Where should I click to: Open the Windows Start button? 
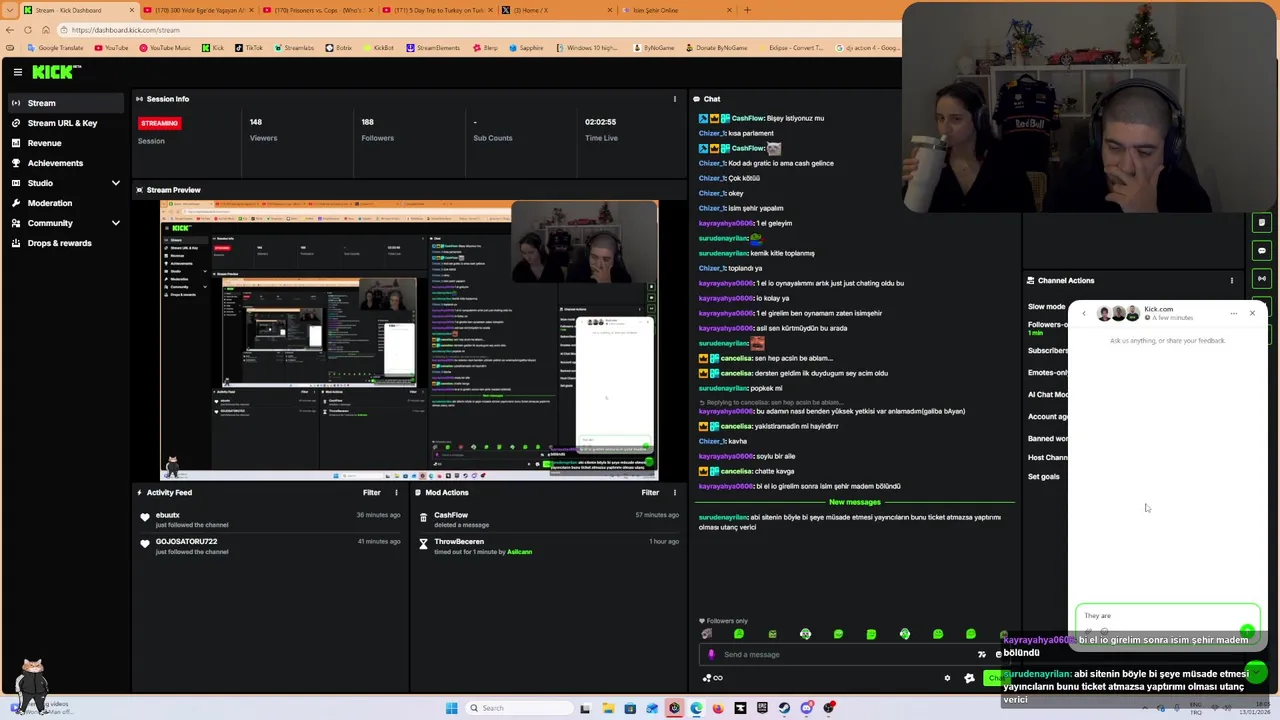[x=452, y=708]
